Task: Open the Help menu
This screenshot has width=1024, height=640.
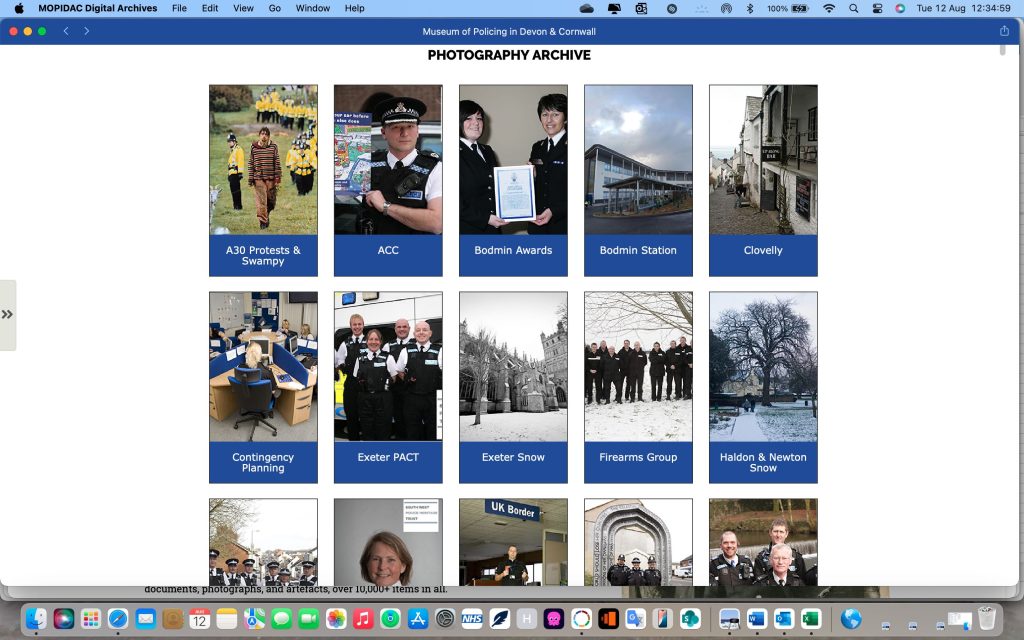Action: click(355, 8)
